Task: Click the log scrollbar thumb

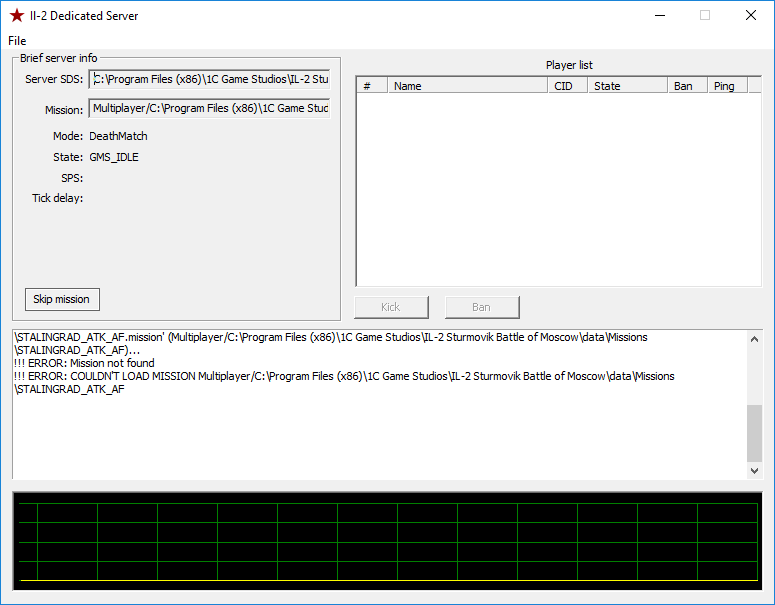Action: tap(754, 433)
